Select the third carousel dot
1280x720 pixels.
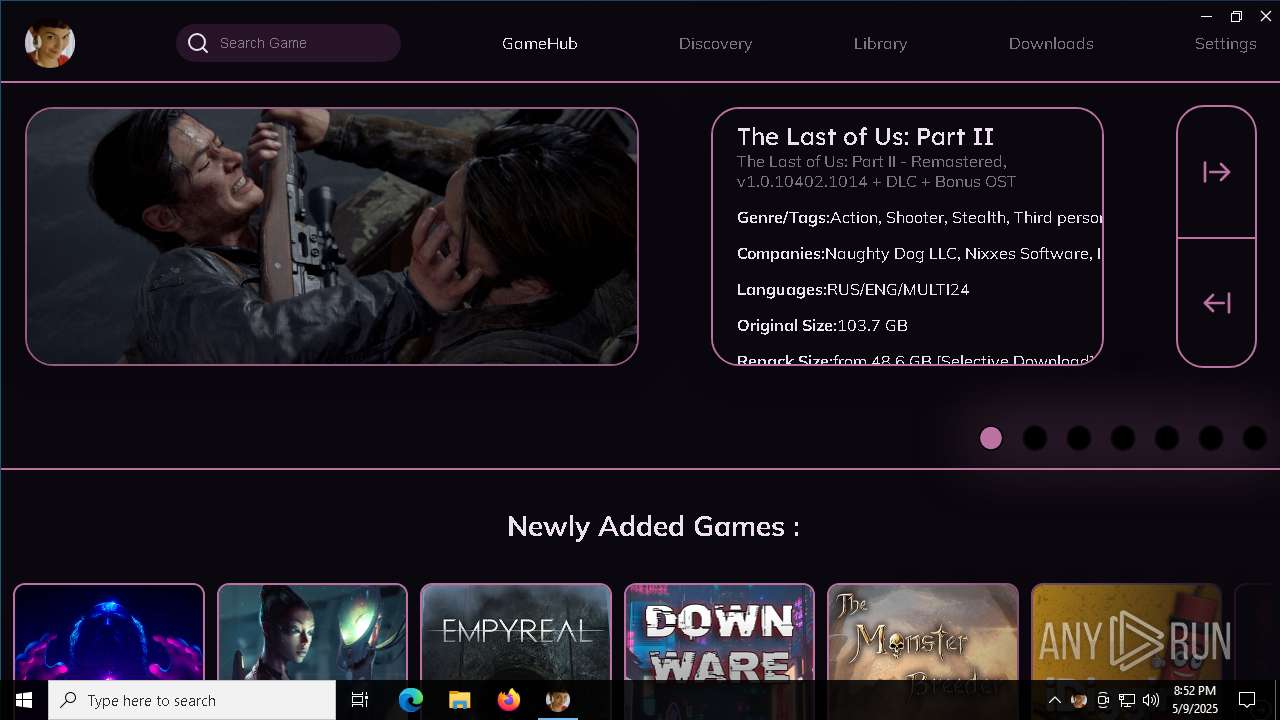[1079, 438]
